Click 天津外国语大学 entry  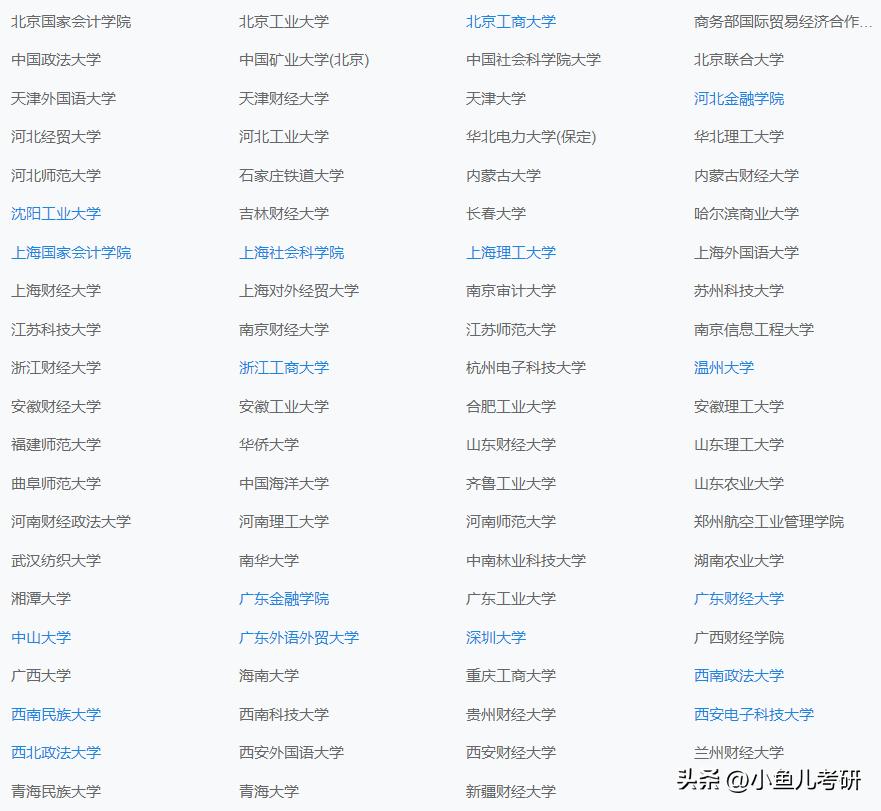coord(63,99)
